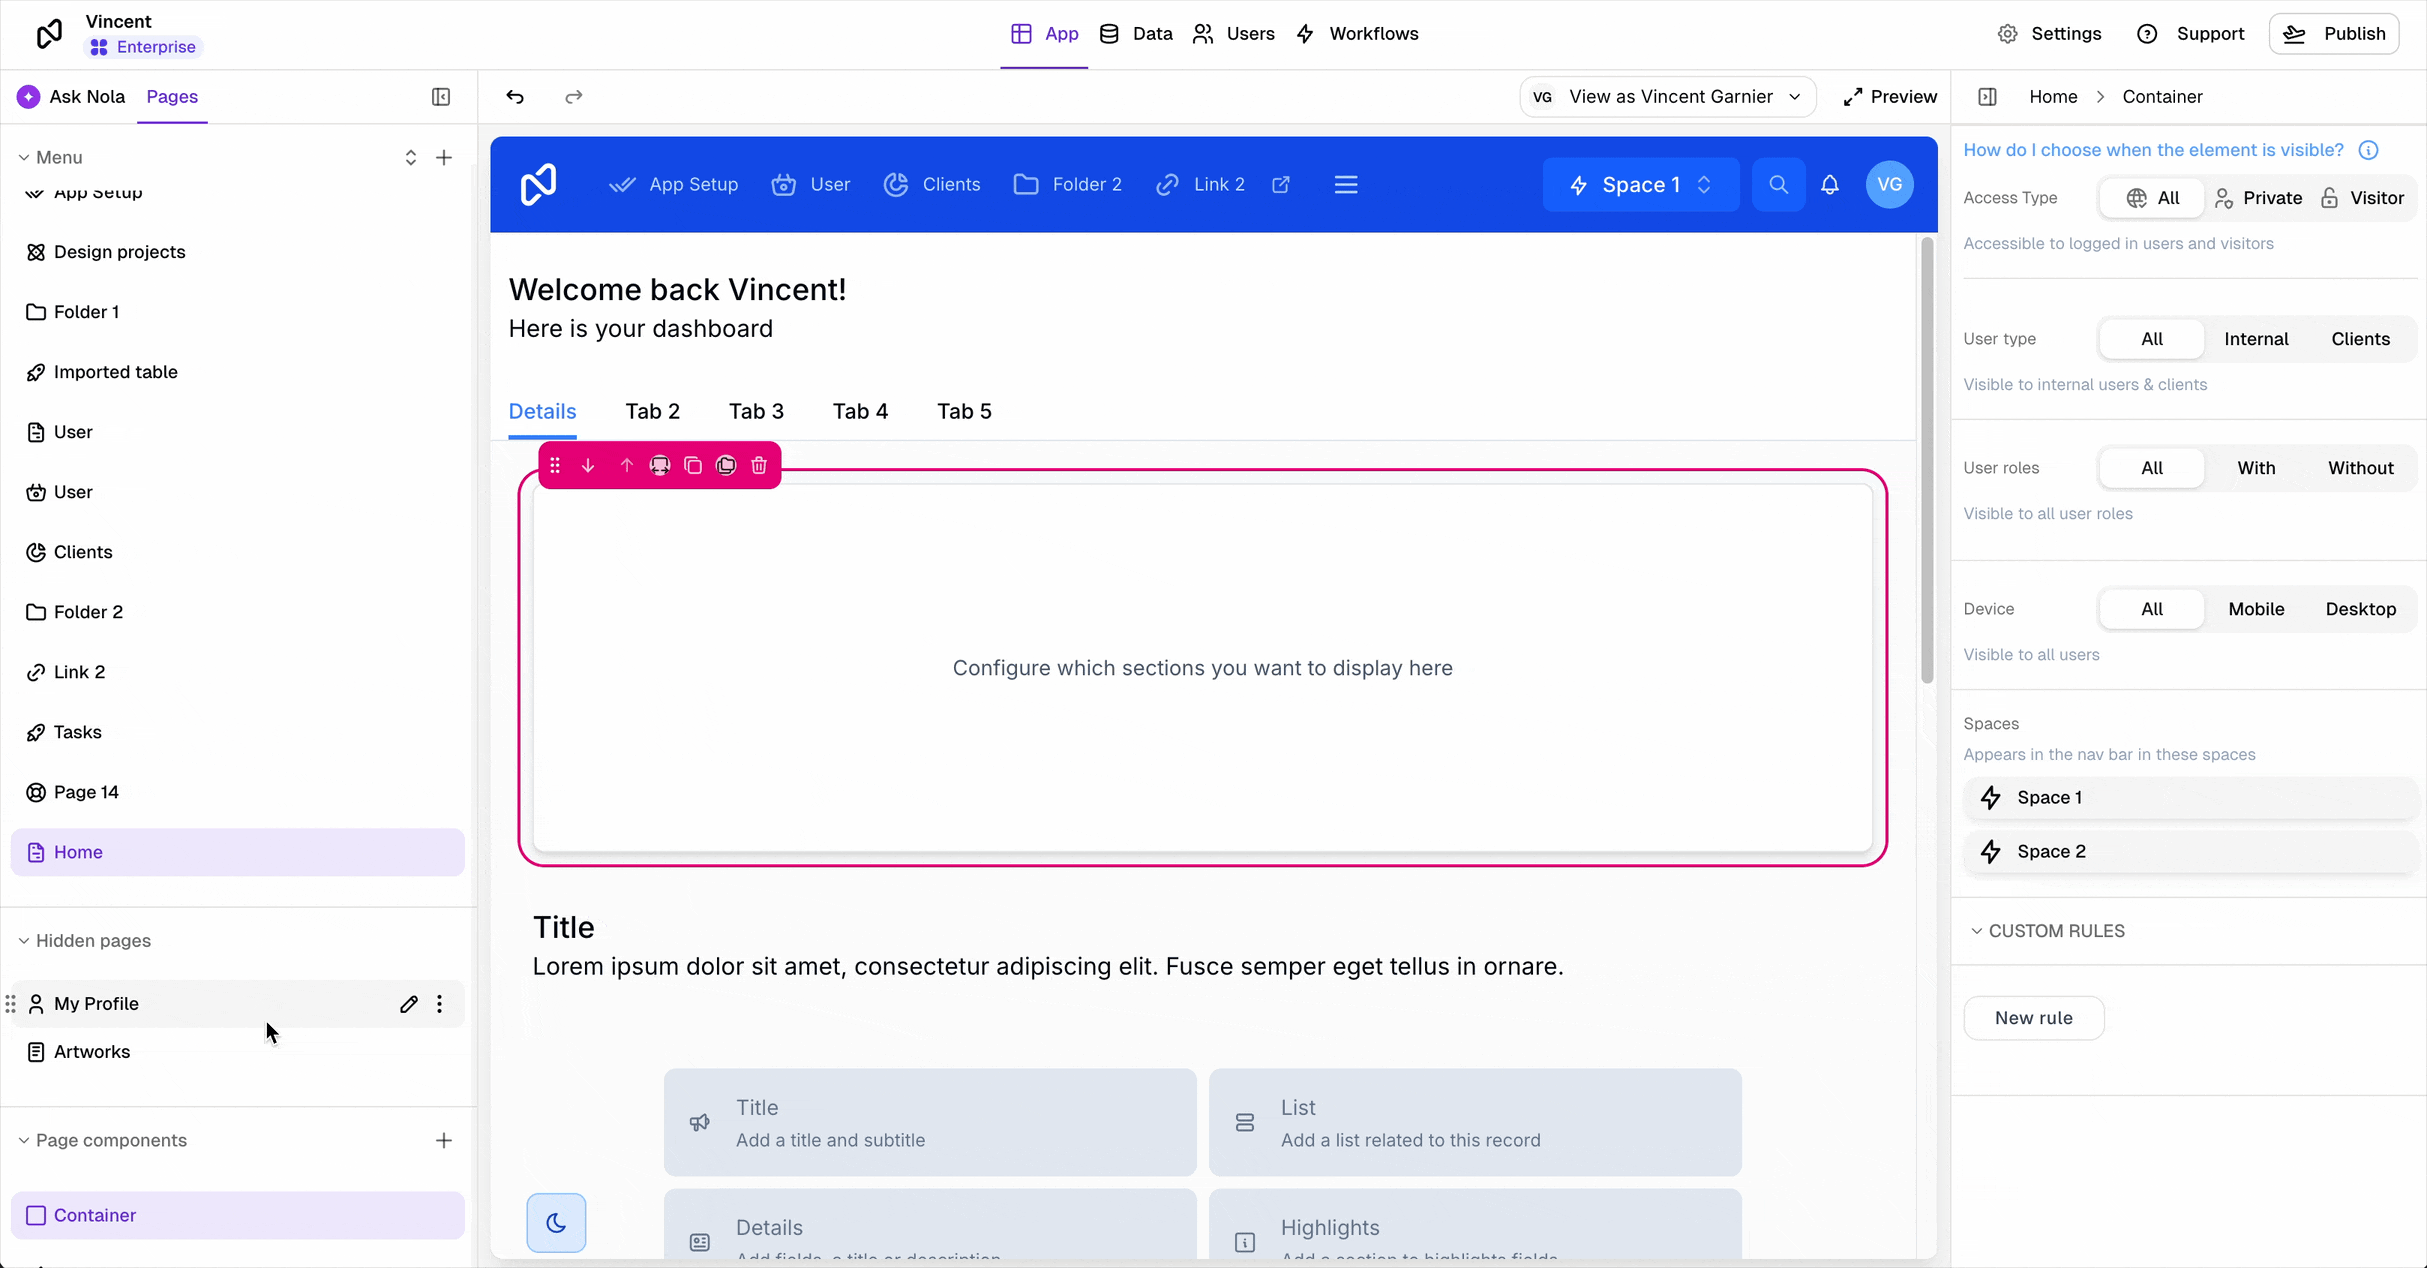Click the search icon in the blue navbar

point(1778,185)
